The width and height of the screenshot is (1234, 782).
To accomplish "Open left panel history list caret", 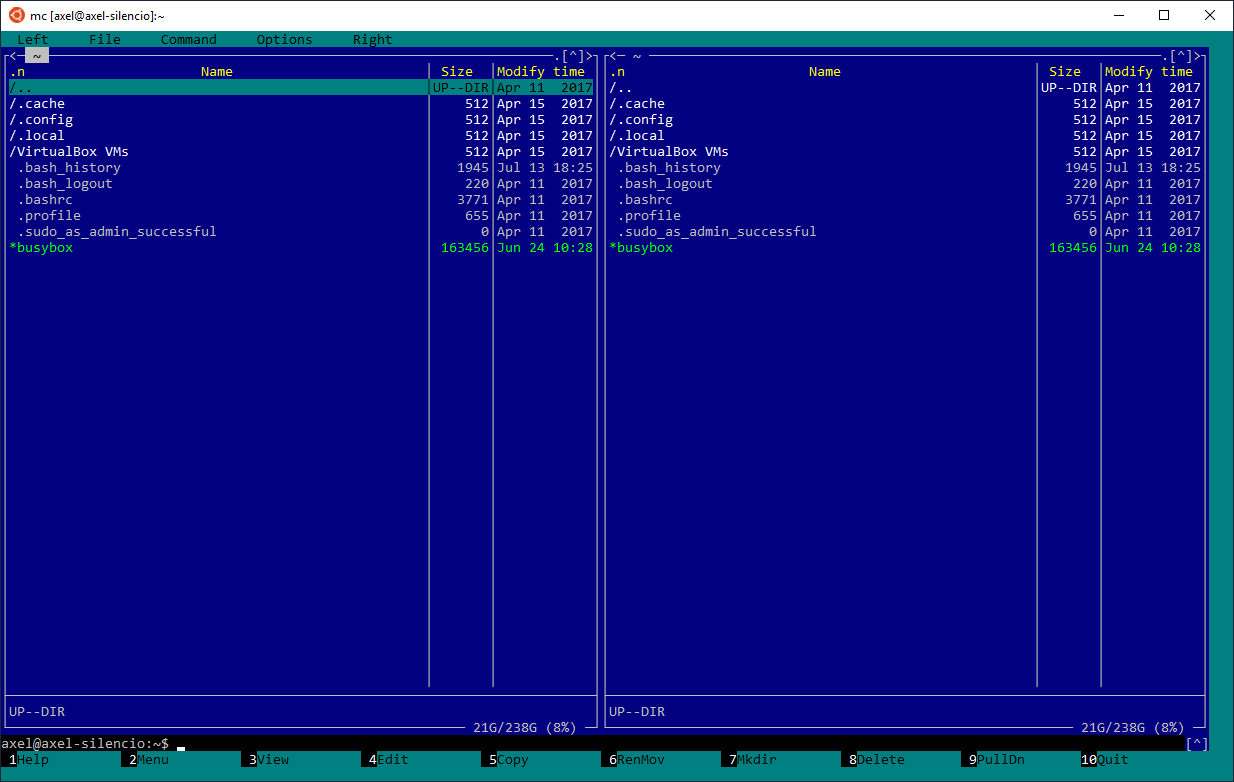I will tap(573, 56).
